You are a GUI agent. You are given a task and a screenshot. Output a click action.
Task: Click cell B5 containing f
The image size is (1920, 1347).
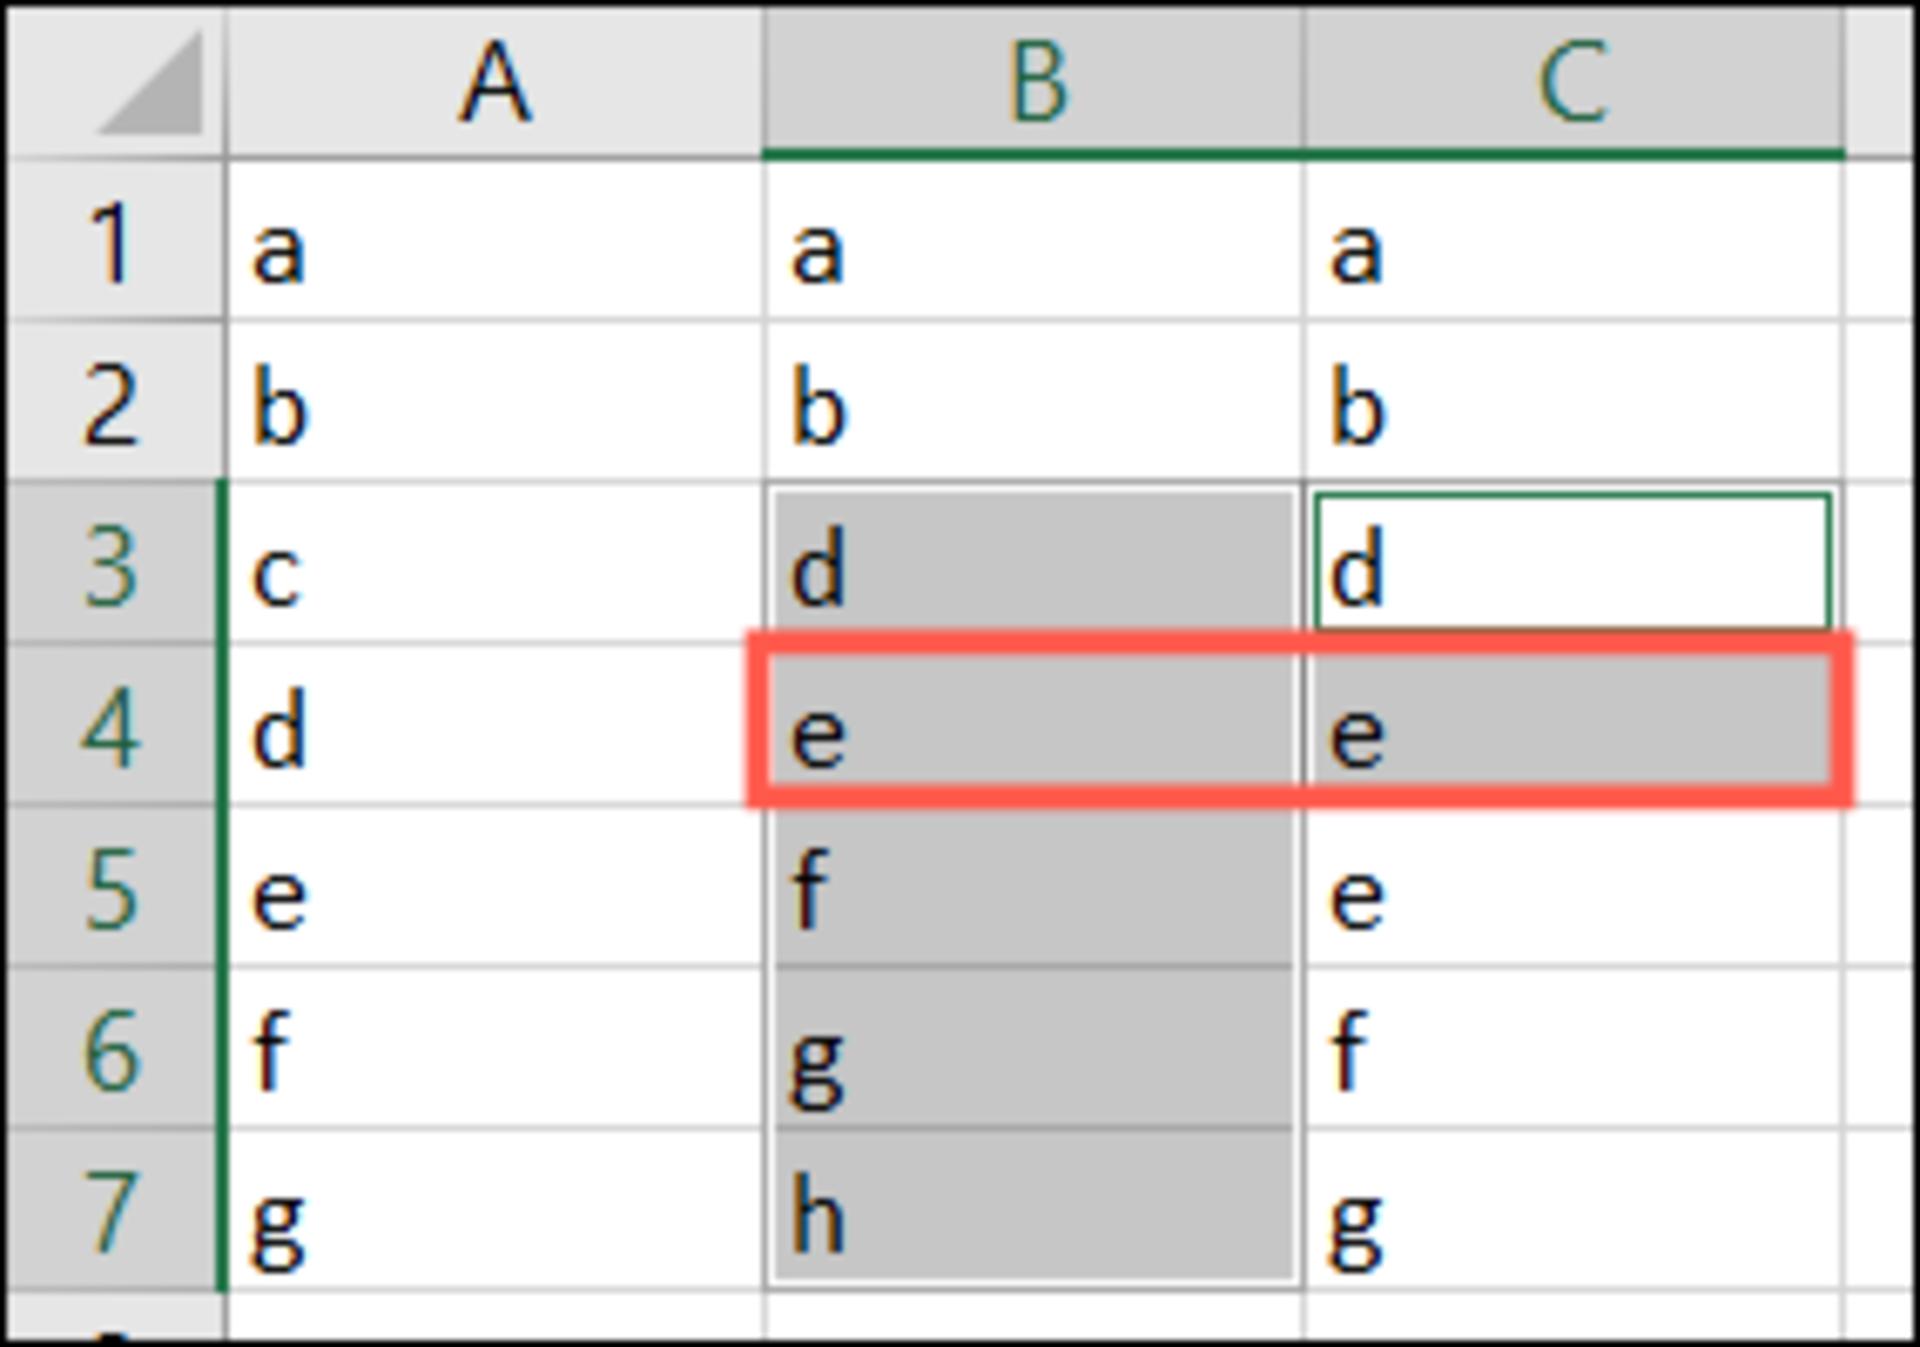[x=1033, y=887]
